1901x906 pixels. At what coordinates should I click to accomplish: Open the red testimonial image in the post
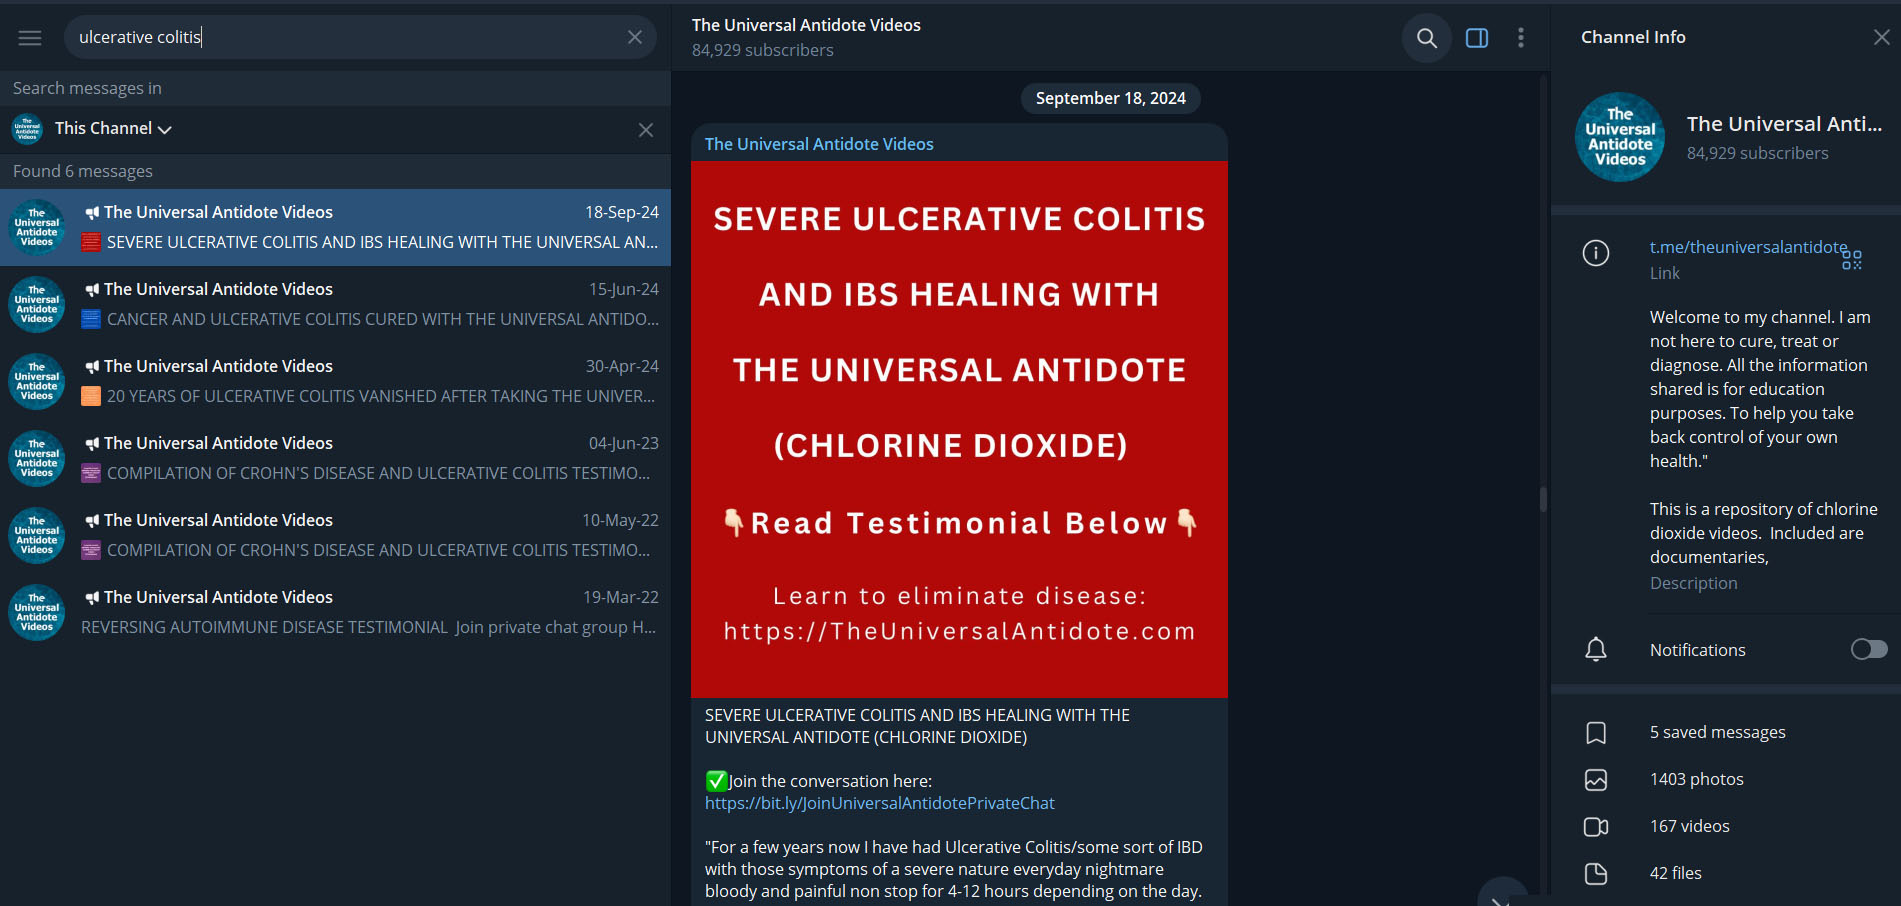click(959, 430)
